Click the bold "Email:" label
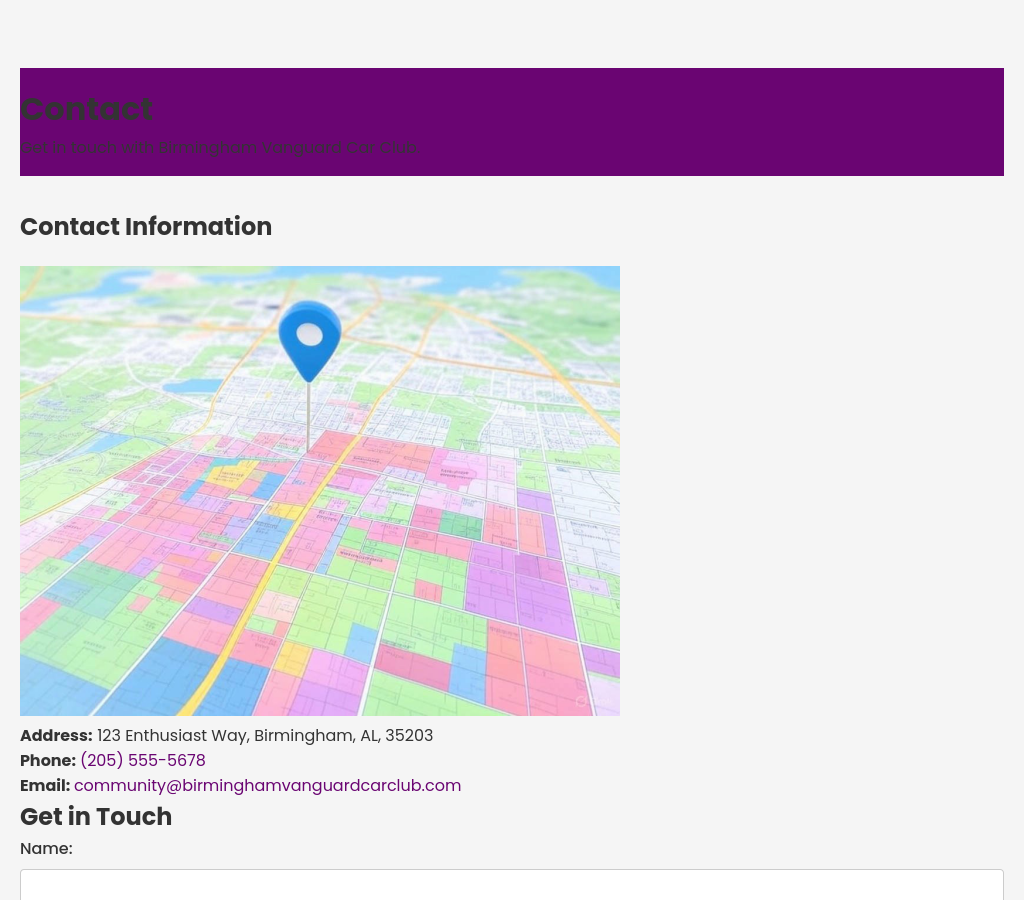The width and height of the screenshot is (1024, 900). click(45, 785)
